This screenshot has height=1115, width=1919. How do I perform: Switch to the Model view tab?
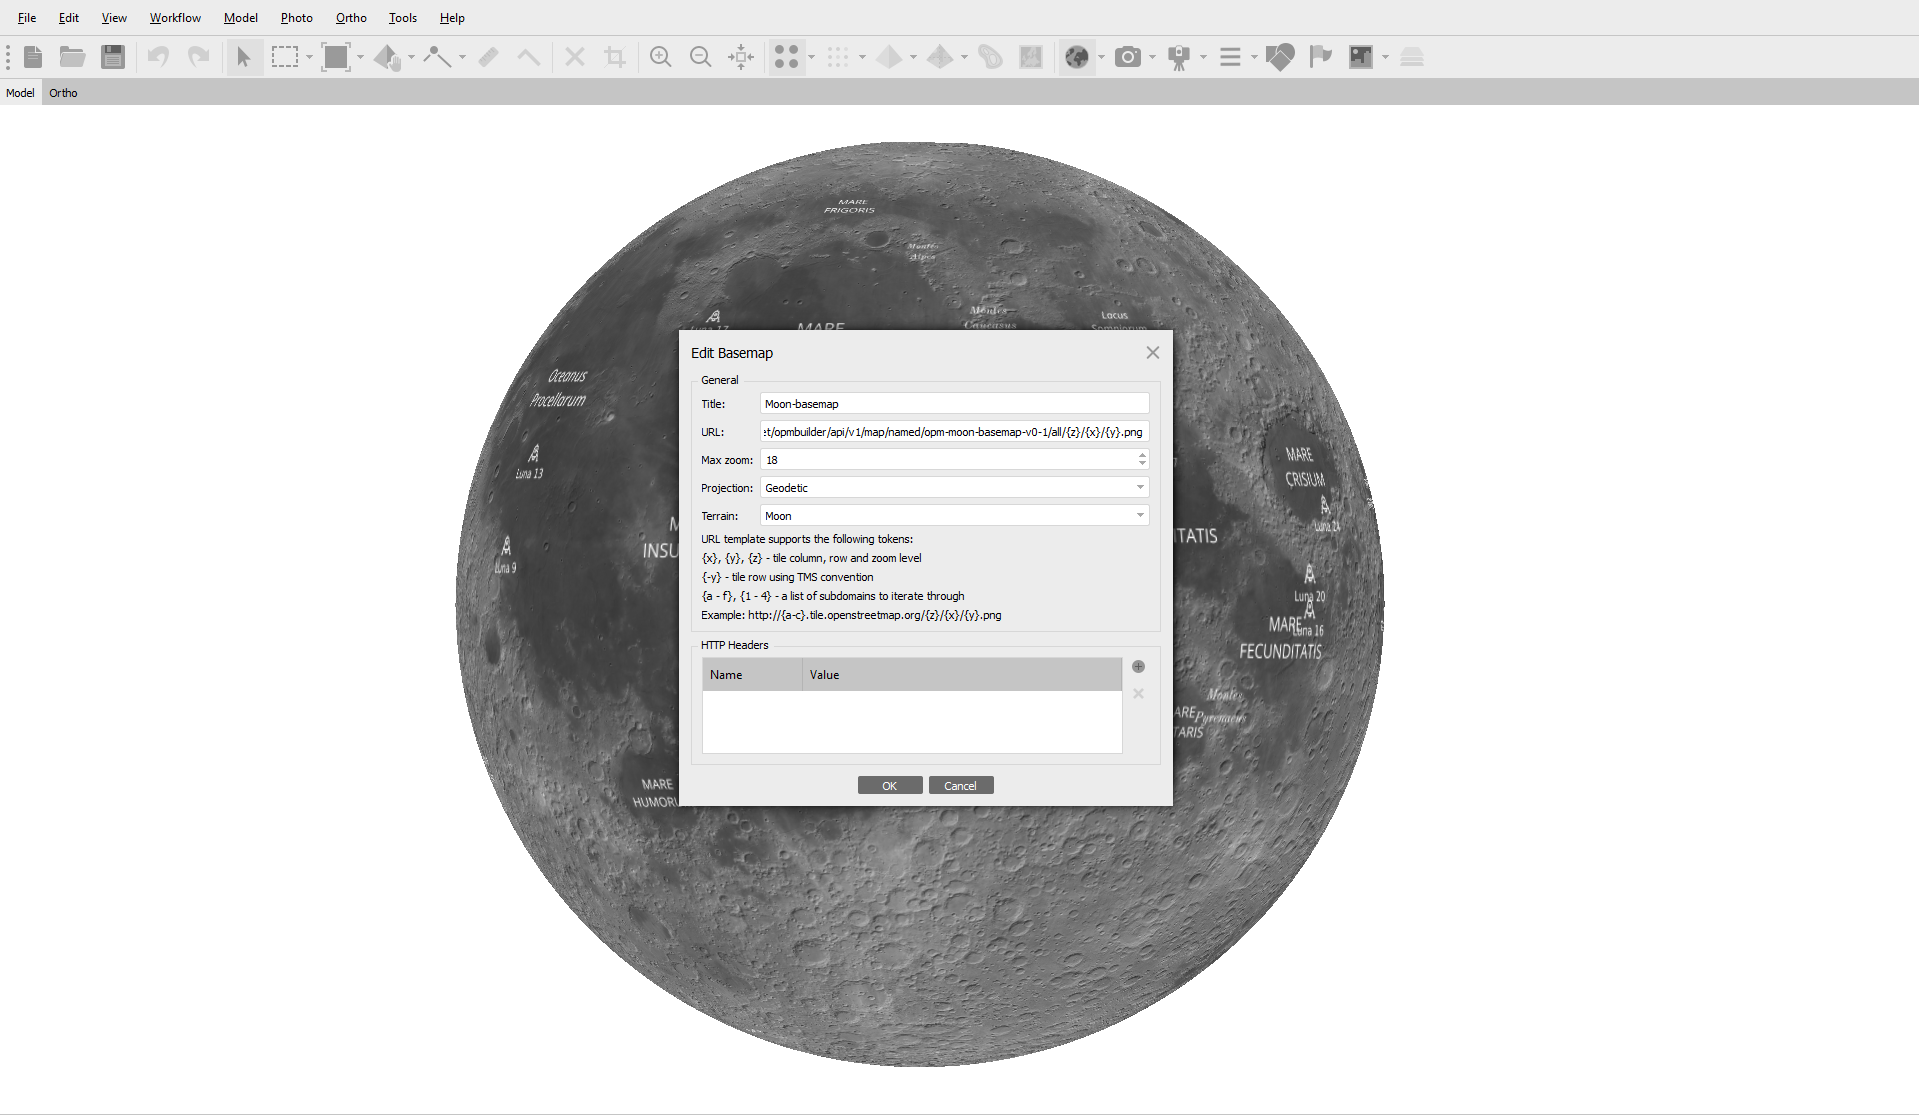20,93
